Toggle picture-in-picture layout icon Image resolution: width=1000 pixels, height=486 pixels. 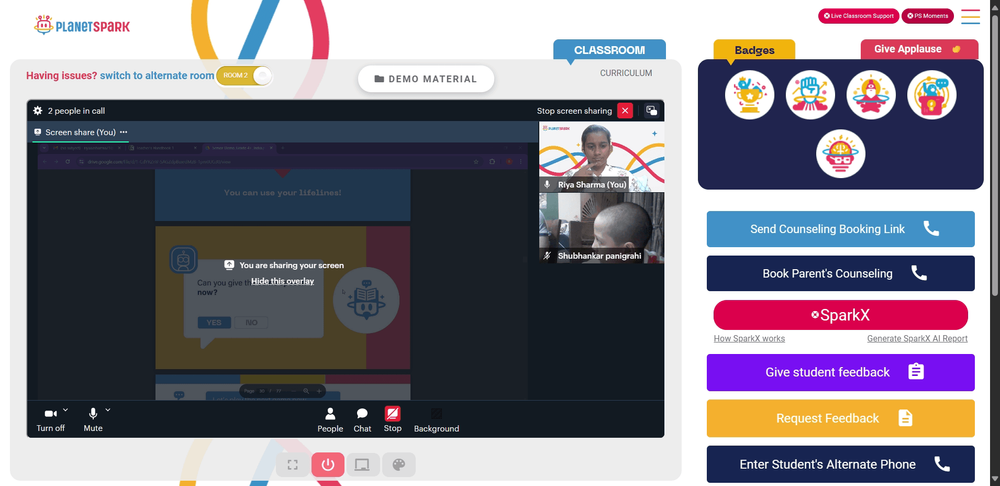651,110
